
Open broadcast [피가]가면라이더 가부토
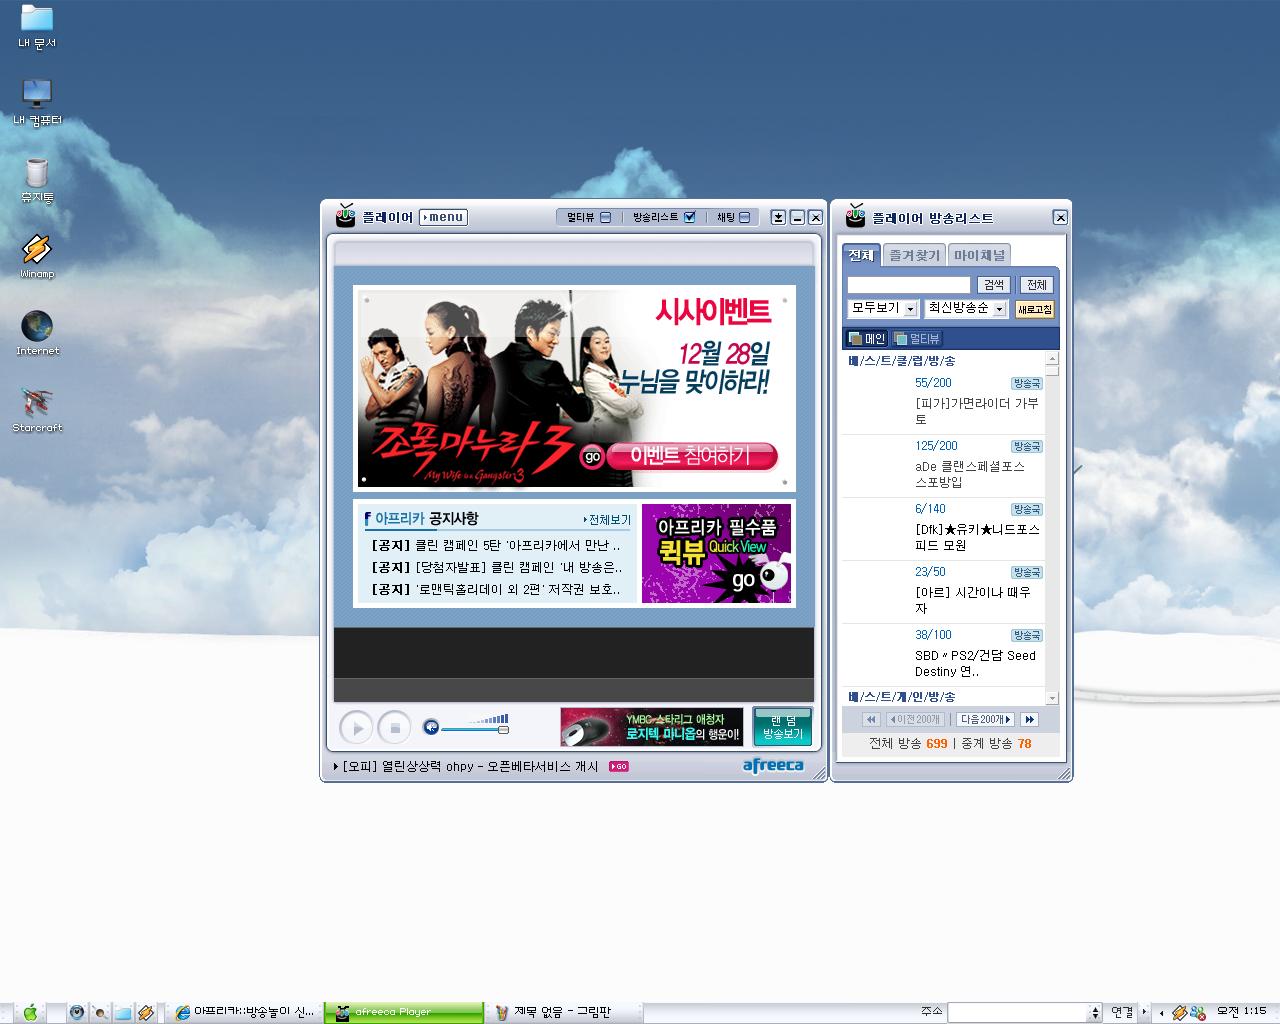pos(977,411)
